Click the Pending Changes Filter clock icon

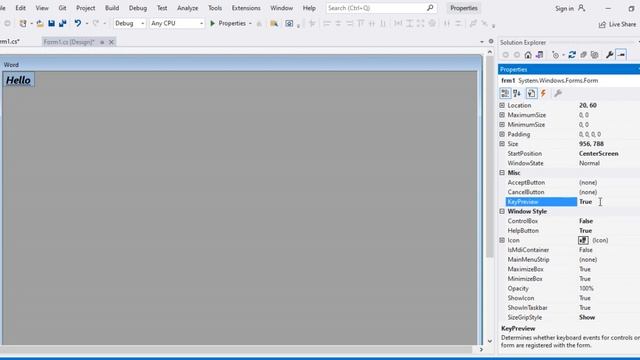point(555,55)
